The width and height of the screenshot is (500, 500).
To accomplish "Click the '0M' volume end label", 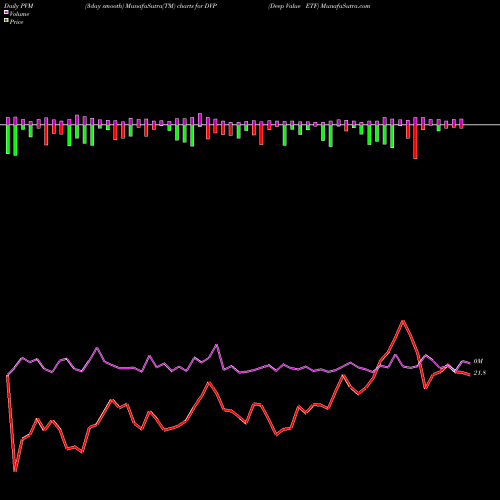I will click(x=478, y=361).
